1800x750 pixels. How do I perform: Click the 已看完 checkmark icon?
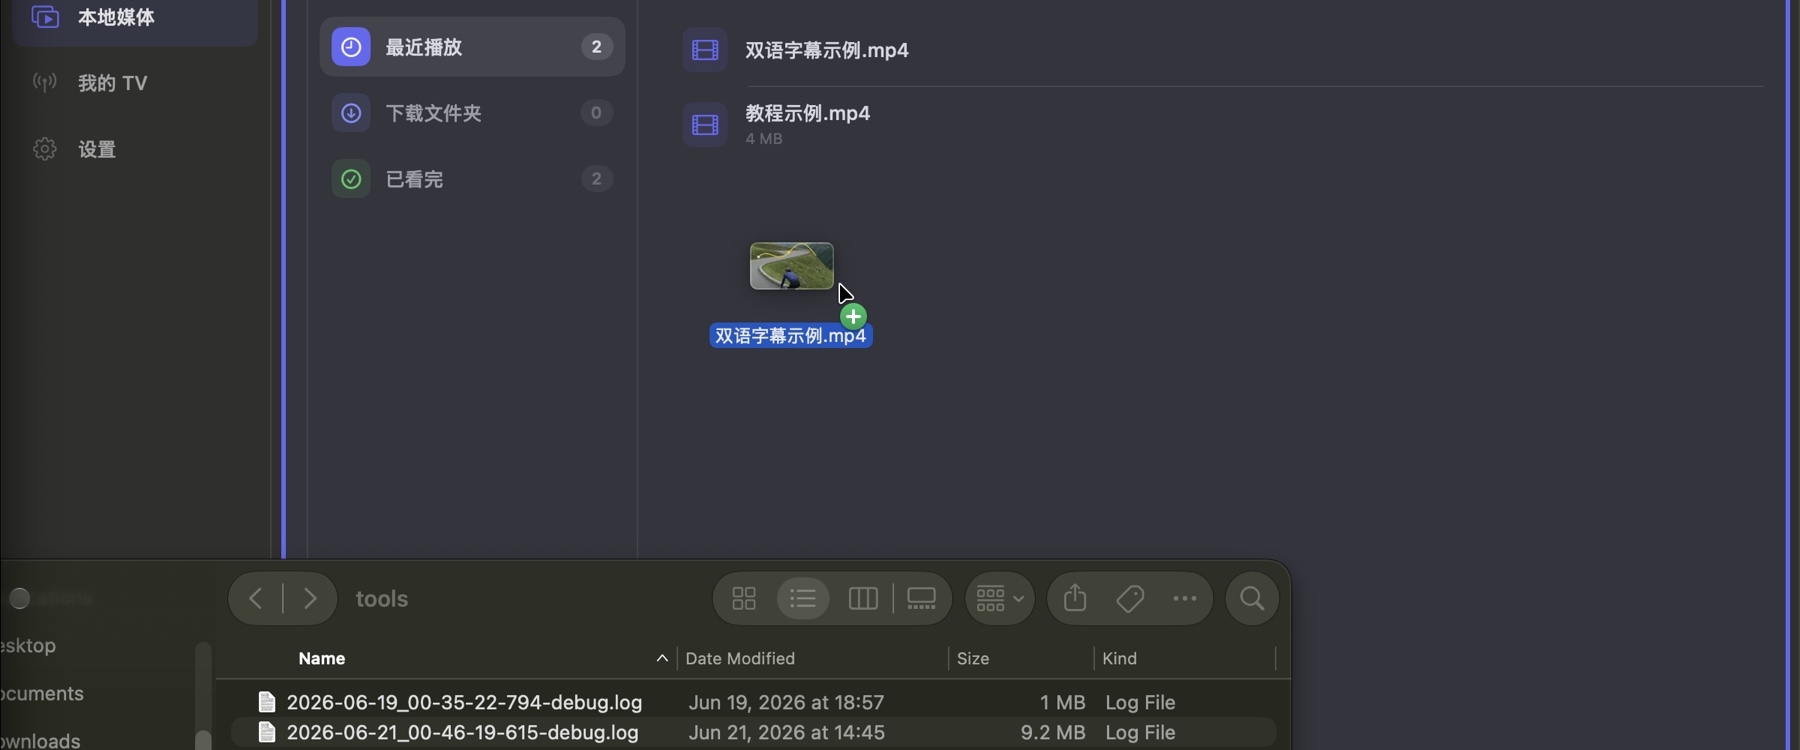click(351, 179)
